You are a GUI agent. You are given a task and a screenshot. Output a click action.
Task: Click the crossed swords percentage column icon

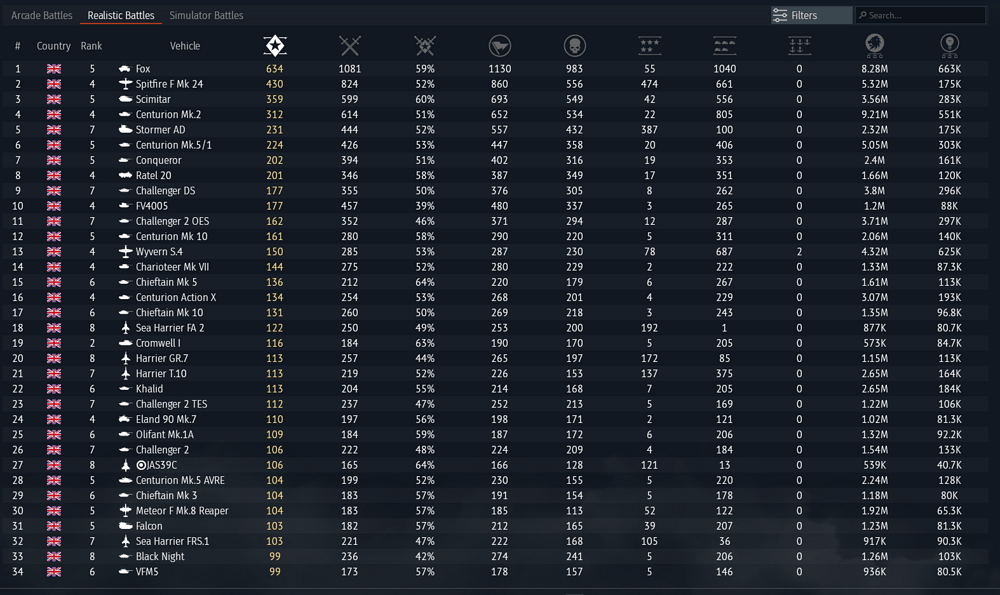click(x=425, y=45)
